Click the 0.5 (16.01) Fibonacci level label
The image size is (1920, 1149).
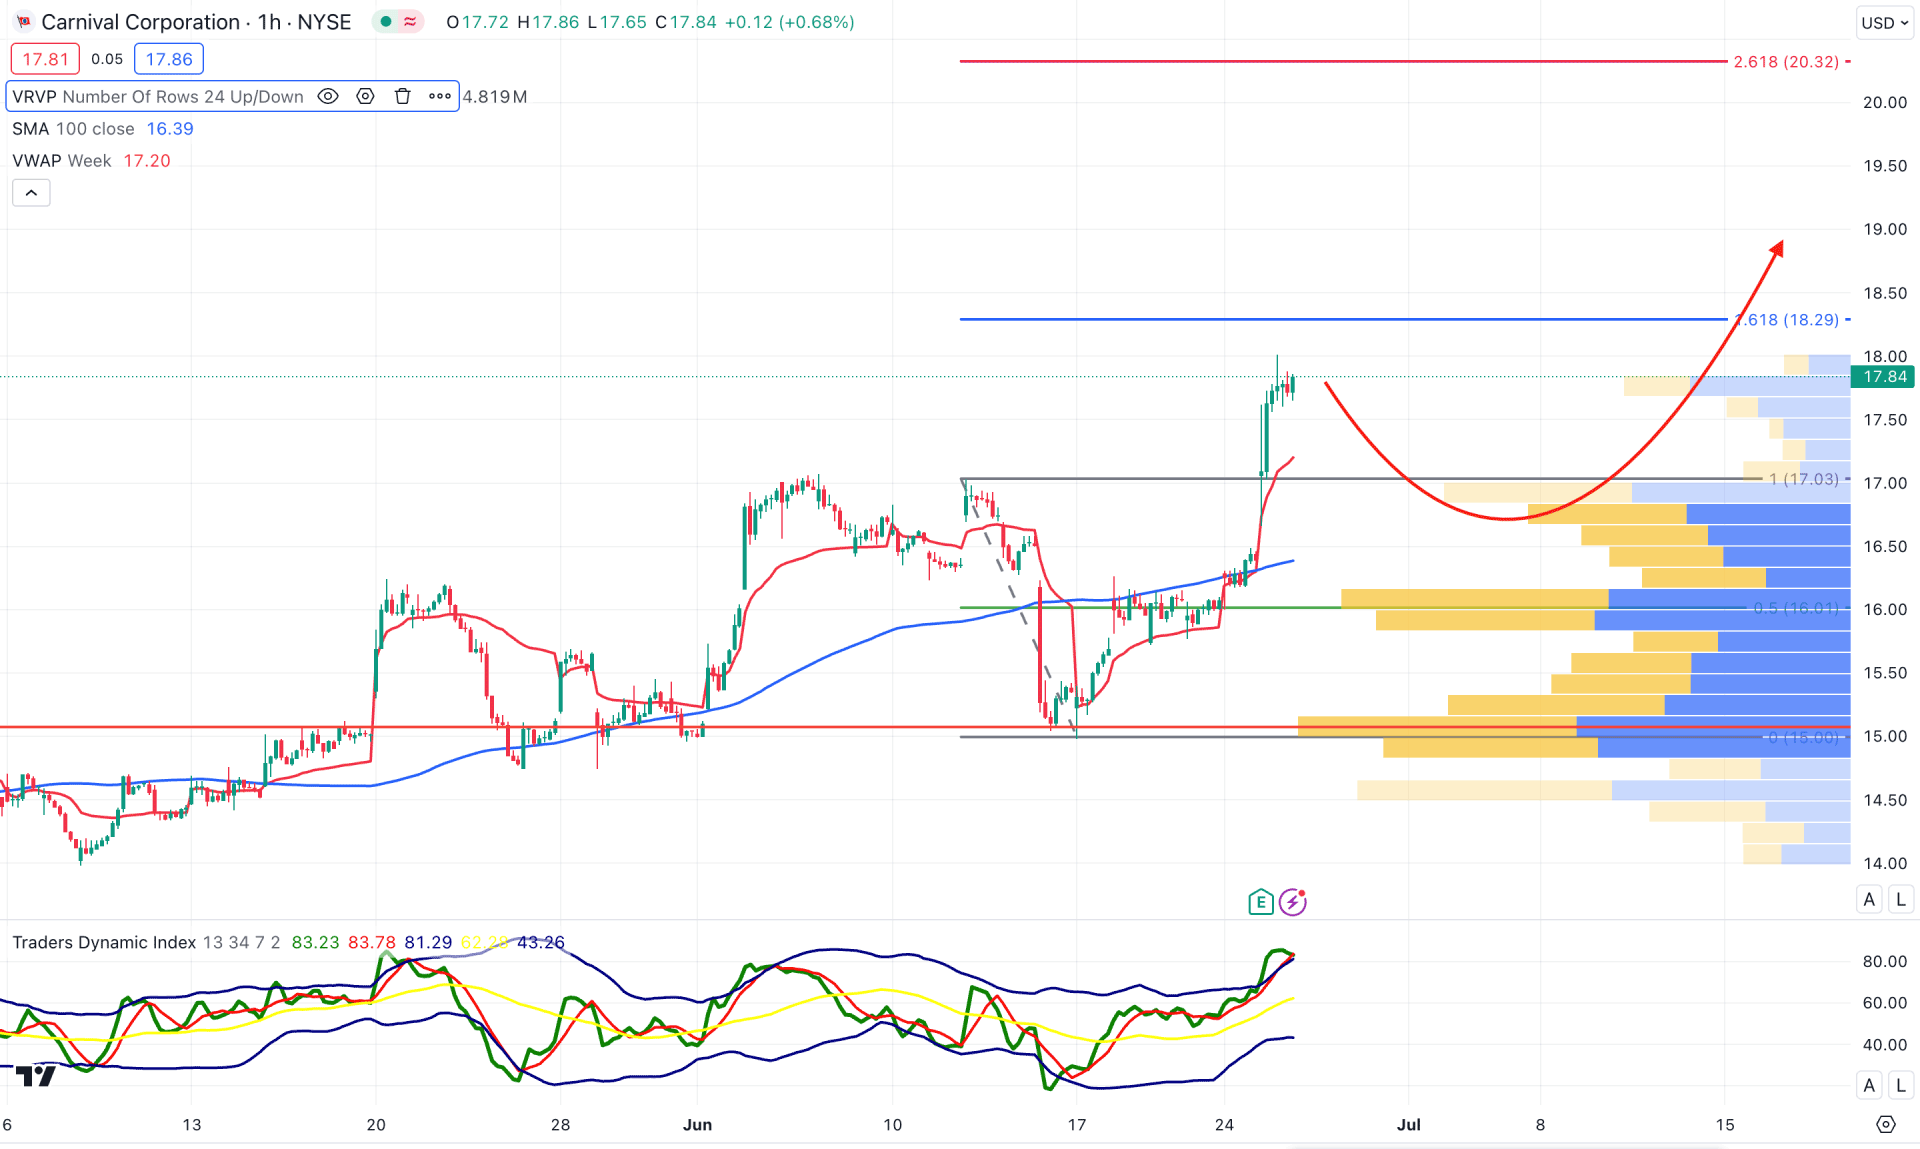(1796, 608)
